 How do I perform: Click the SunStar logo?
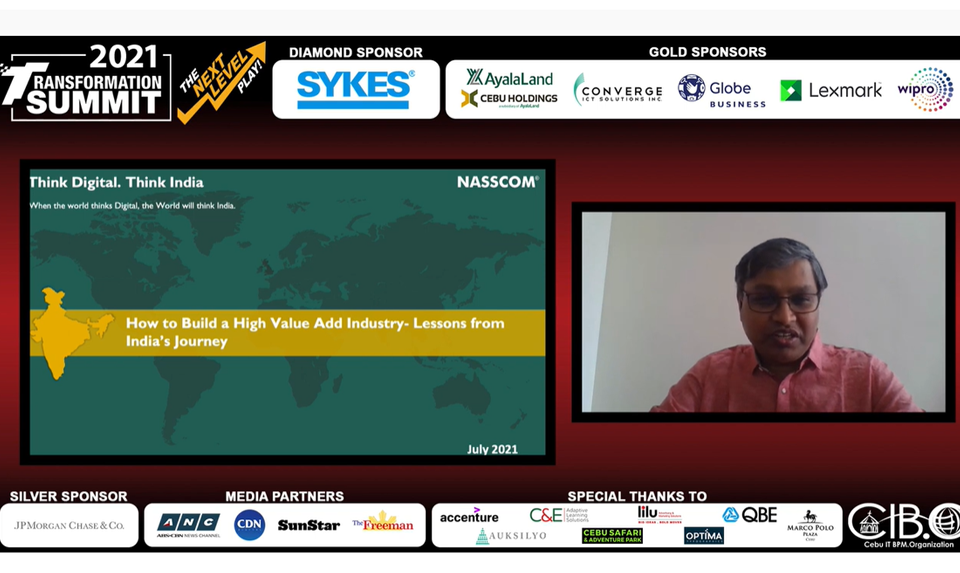tap(309, 525)
